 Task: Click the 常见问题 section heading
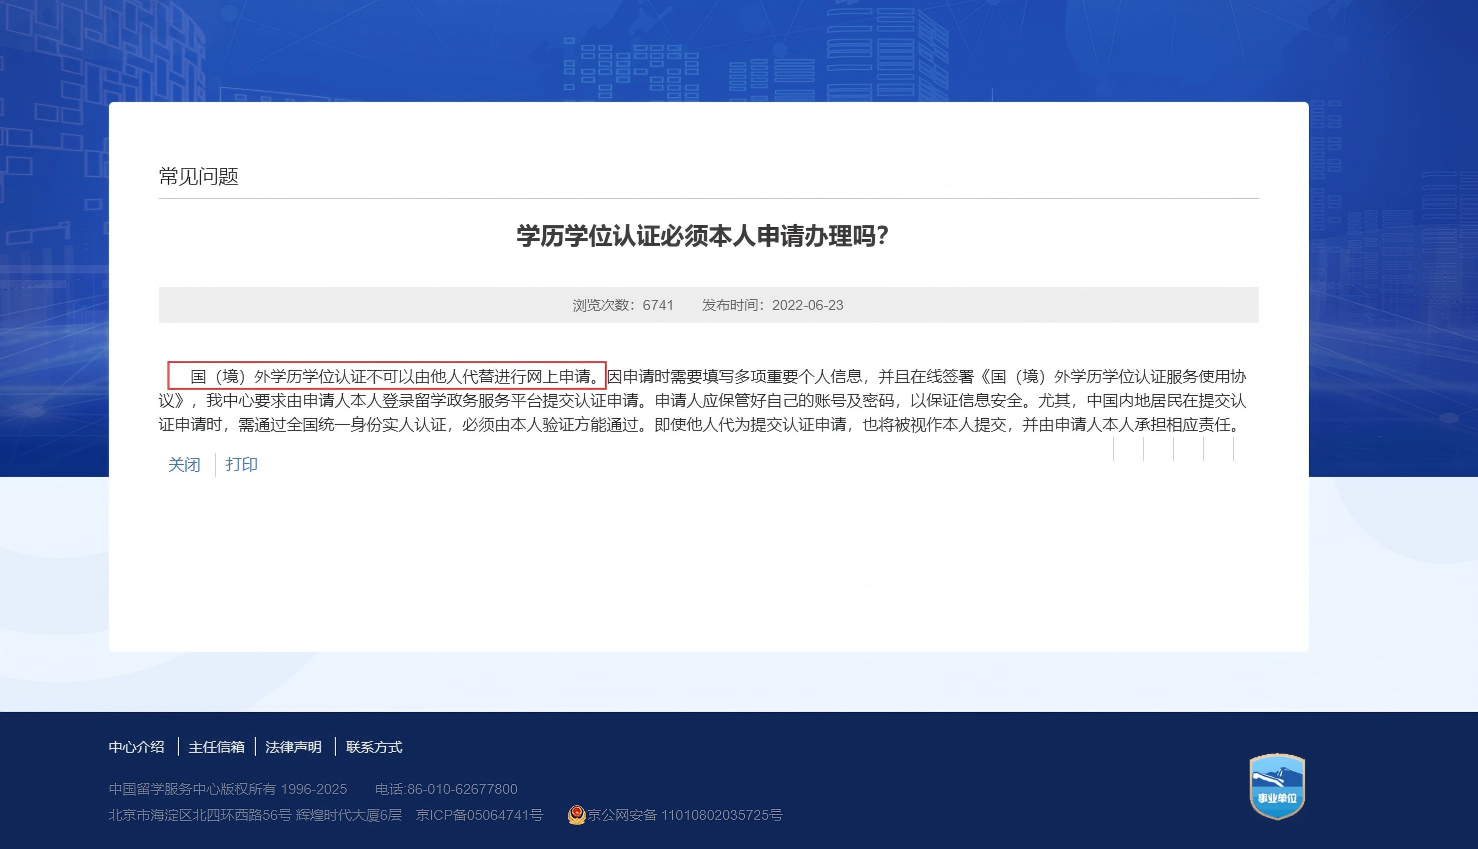pos(199,176)
